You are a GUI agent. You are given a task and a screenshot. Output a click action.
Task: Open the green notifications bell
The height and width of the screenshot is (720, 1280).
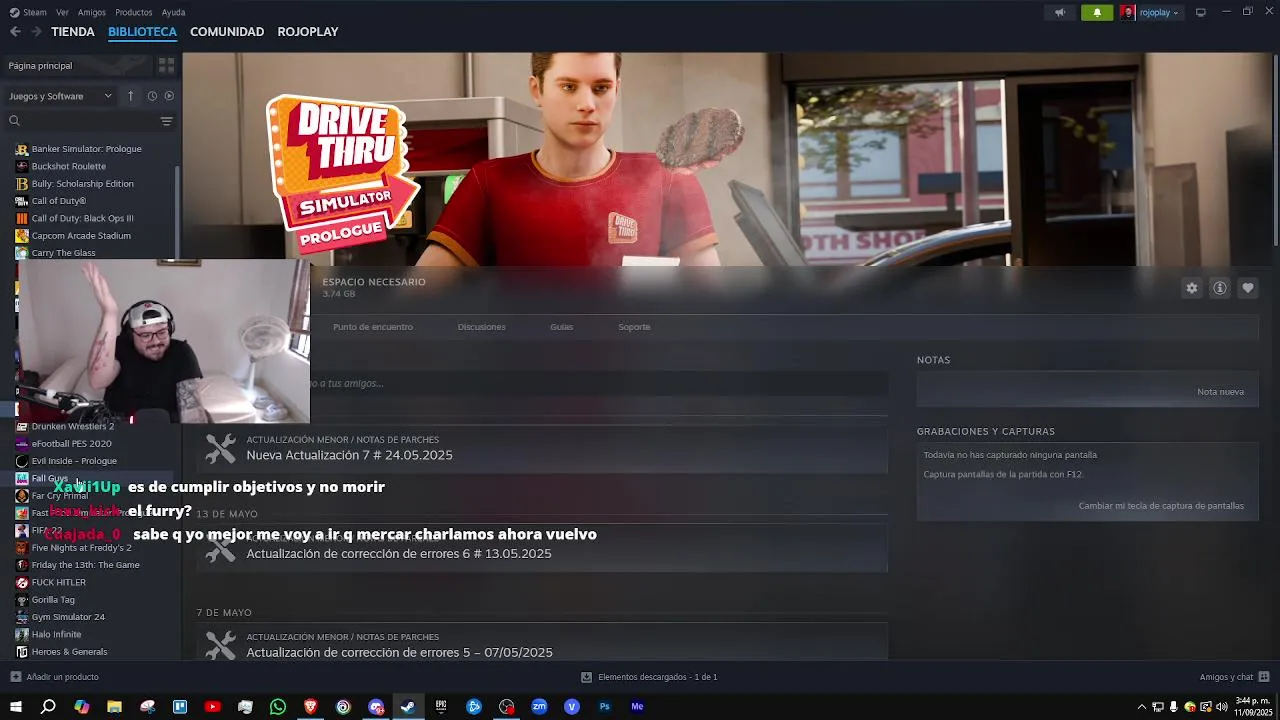tap(1097, 12)
